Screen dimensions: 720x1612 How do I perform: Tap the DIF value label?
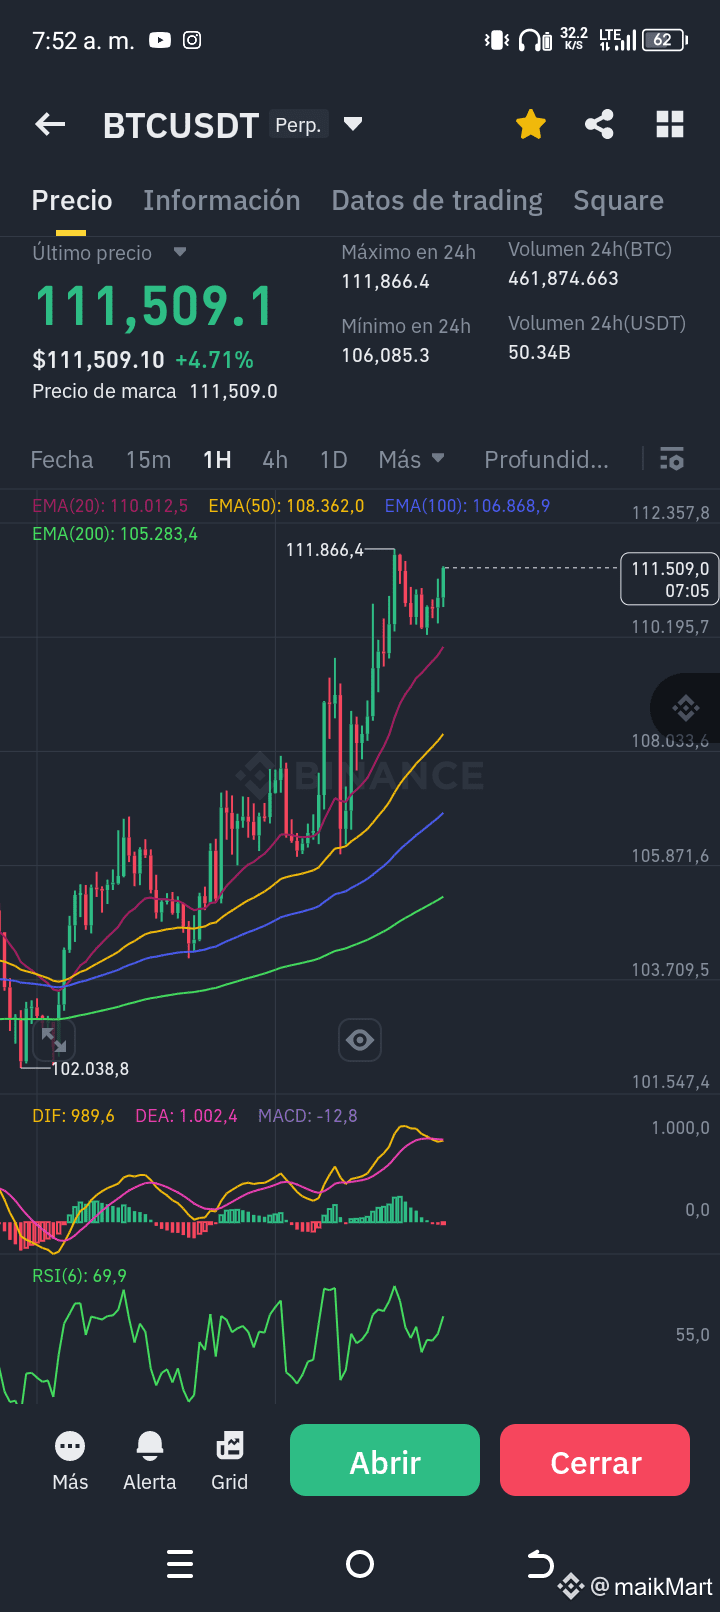click(73, 1116)
